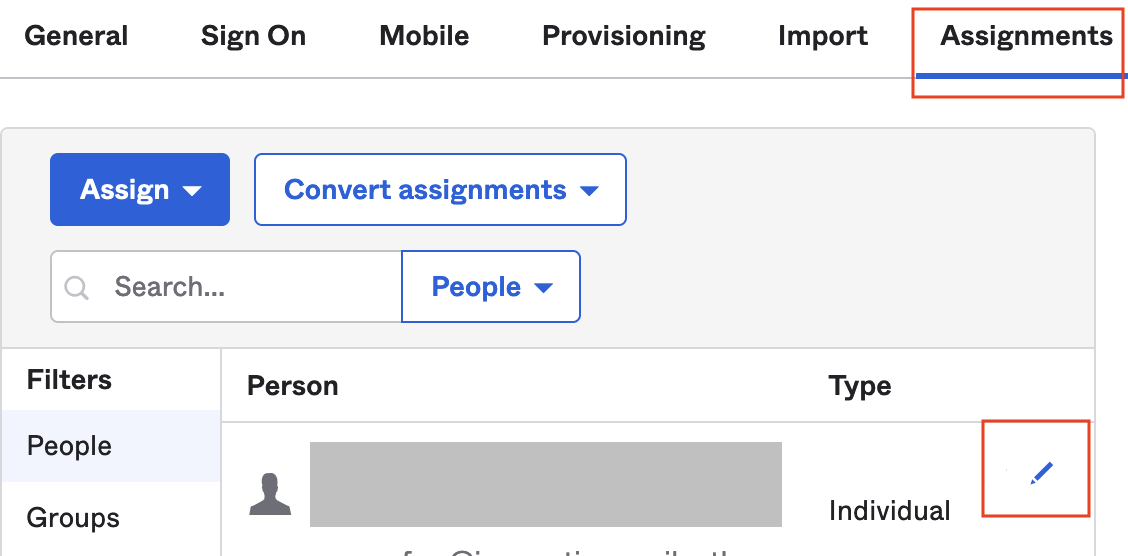Viewport: 1128px width, 556px height.
Task: Open the People dropdown beside the search box
Action: coord(491,288)
